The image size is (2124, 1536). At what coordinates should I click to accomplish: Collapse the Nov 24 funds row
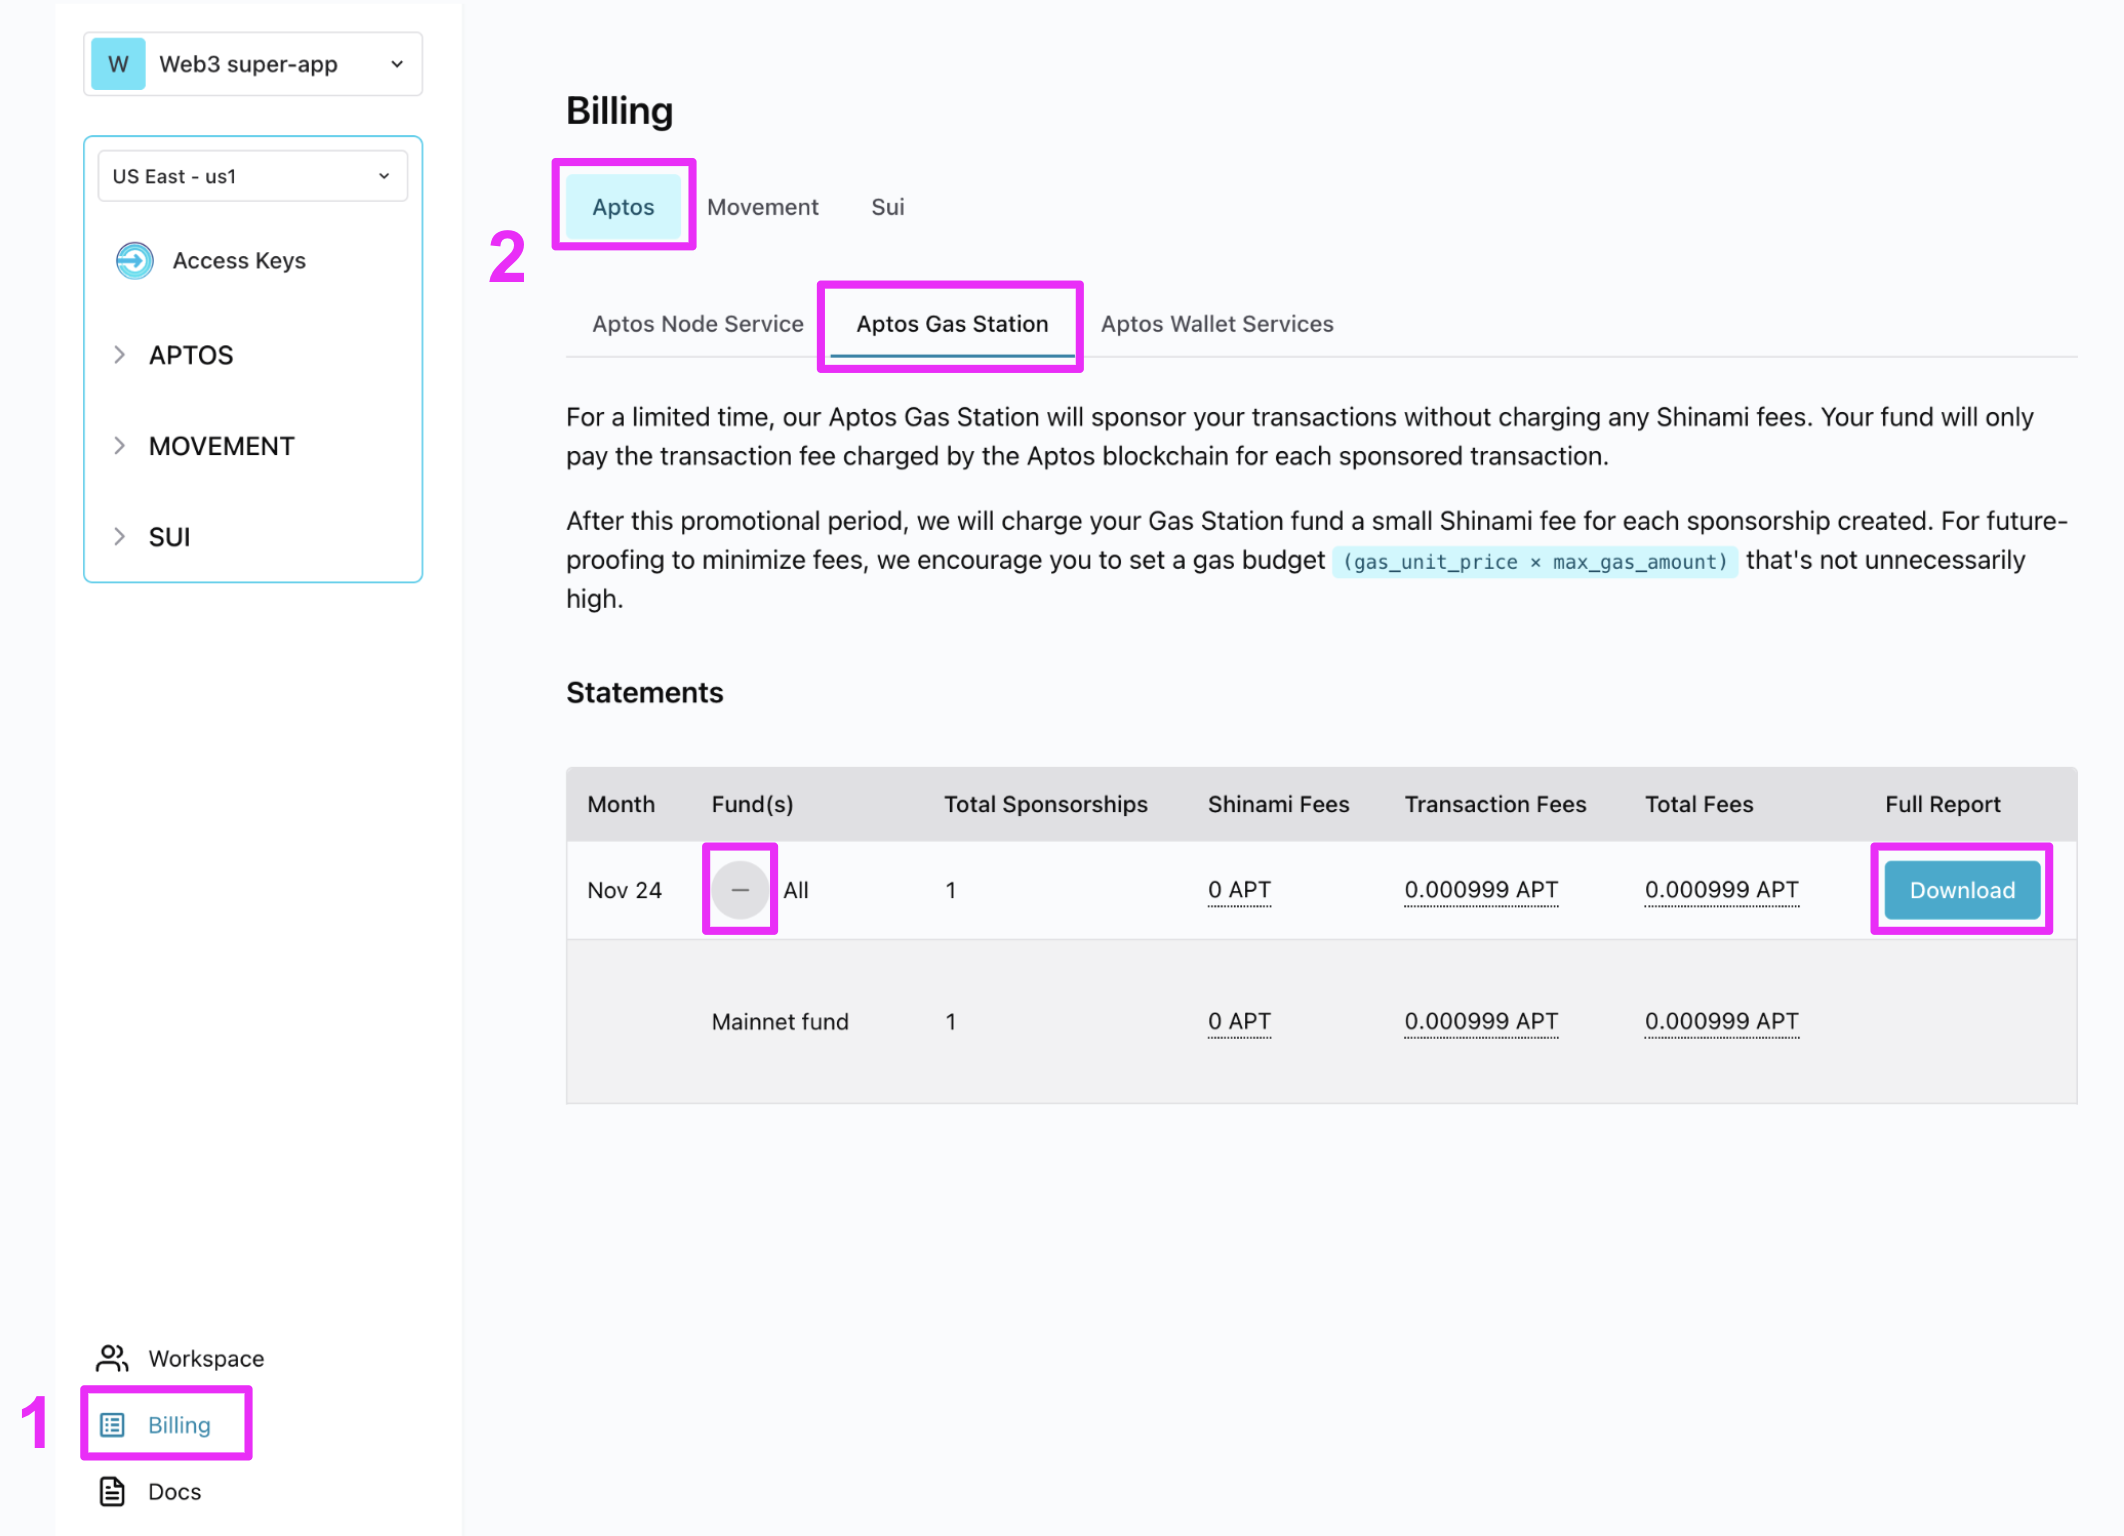[740, 890]
